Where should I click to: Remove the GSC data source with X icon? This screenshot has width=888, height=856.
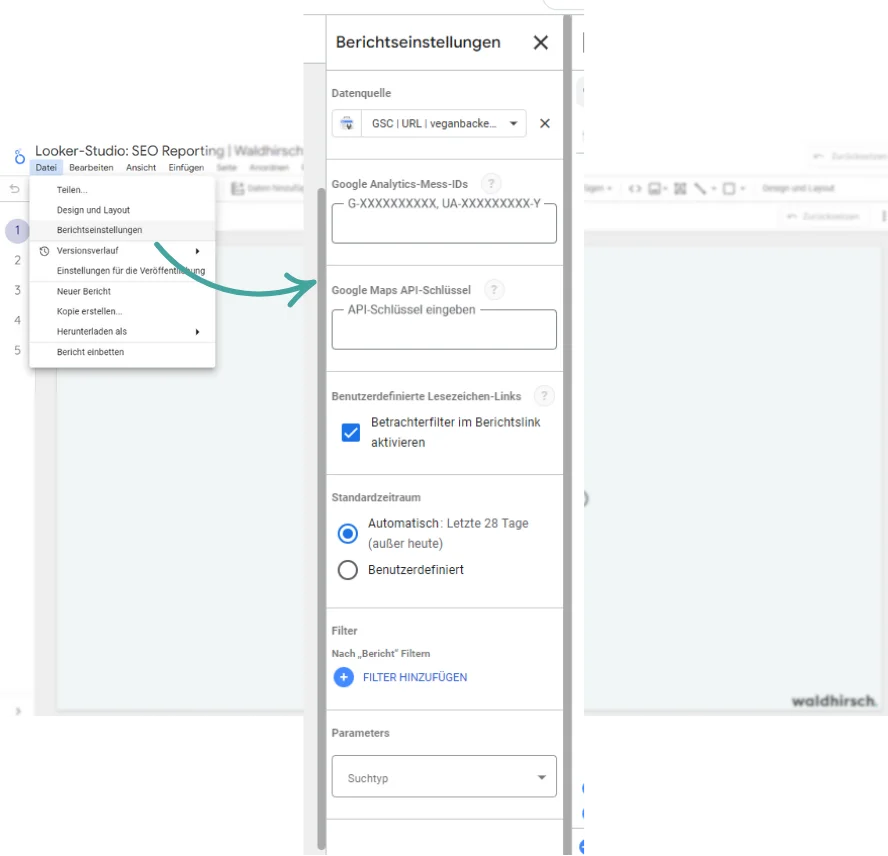click(545, 124)
